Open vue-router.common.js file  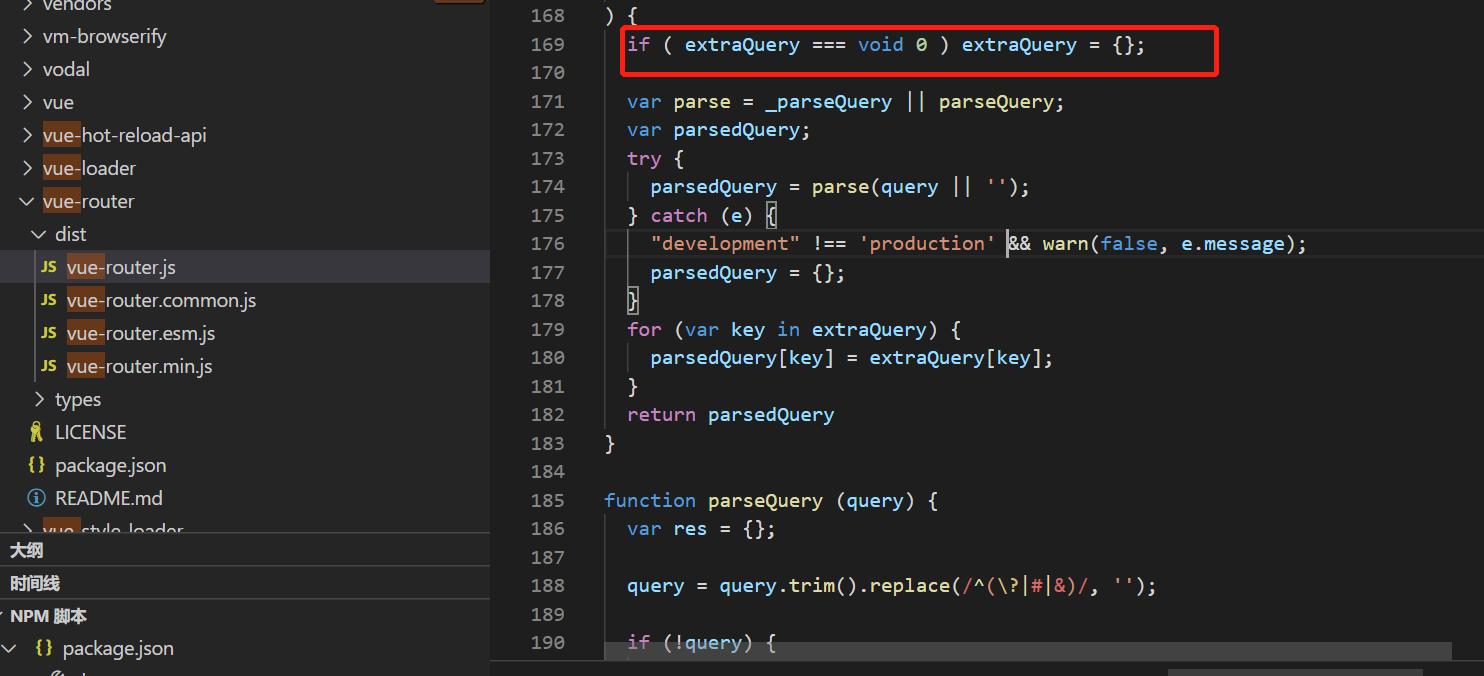pyautogui.click(x=161, y=301)
